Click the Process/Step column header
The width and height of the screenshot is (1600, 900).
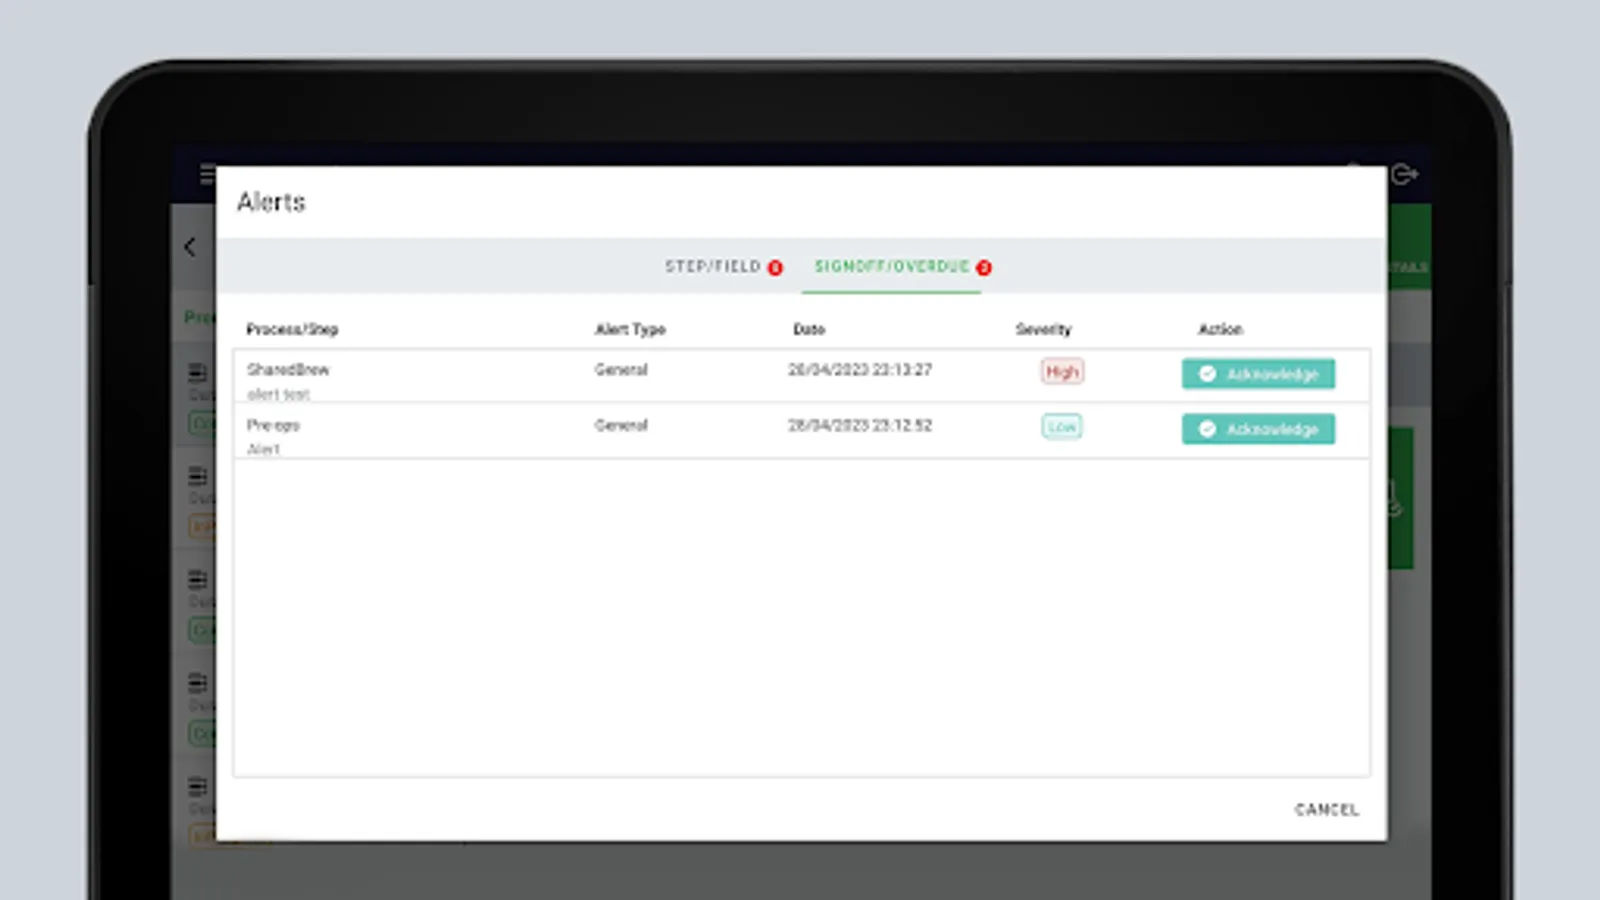click(292, 329)
